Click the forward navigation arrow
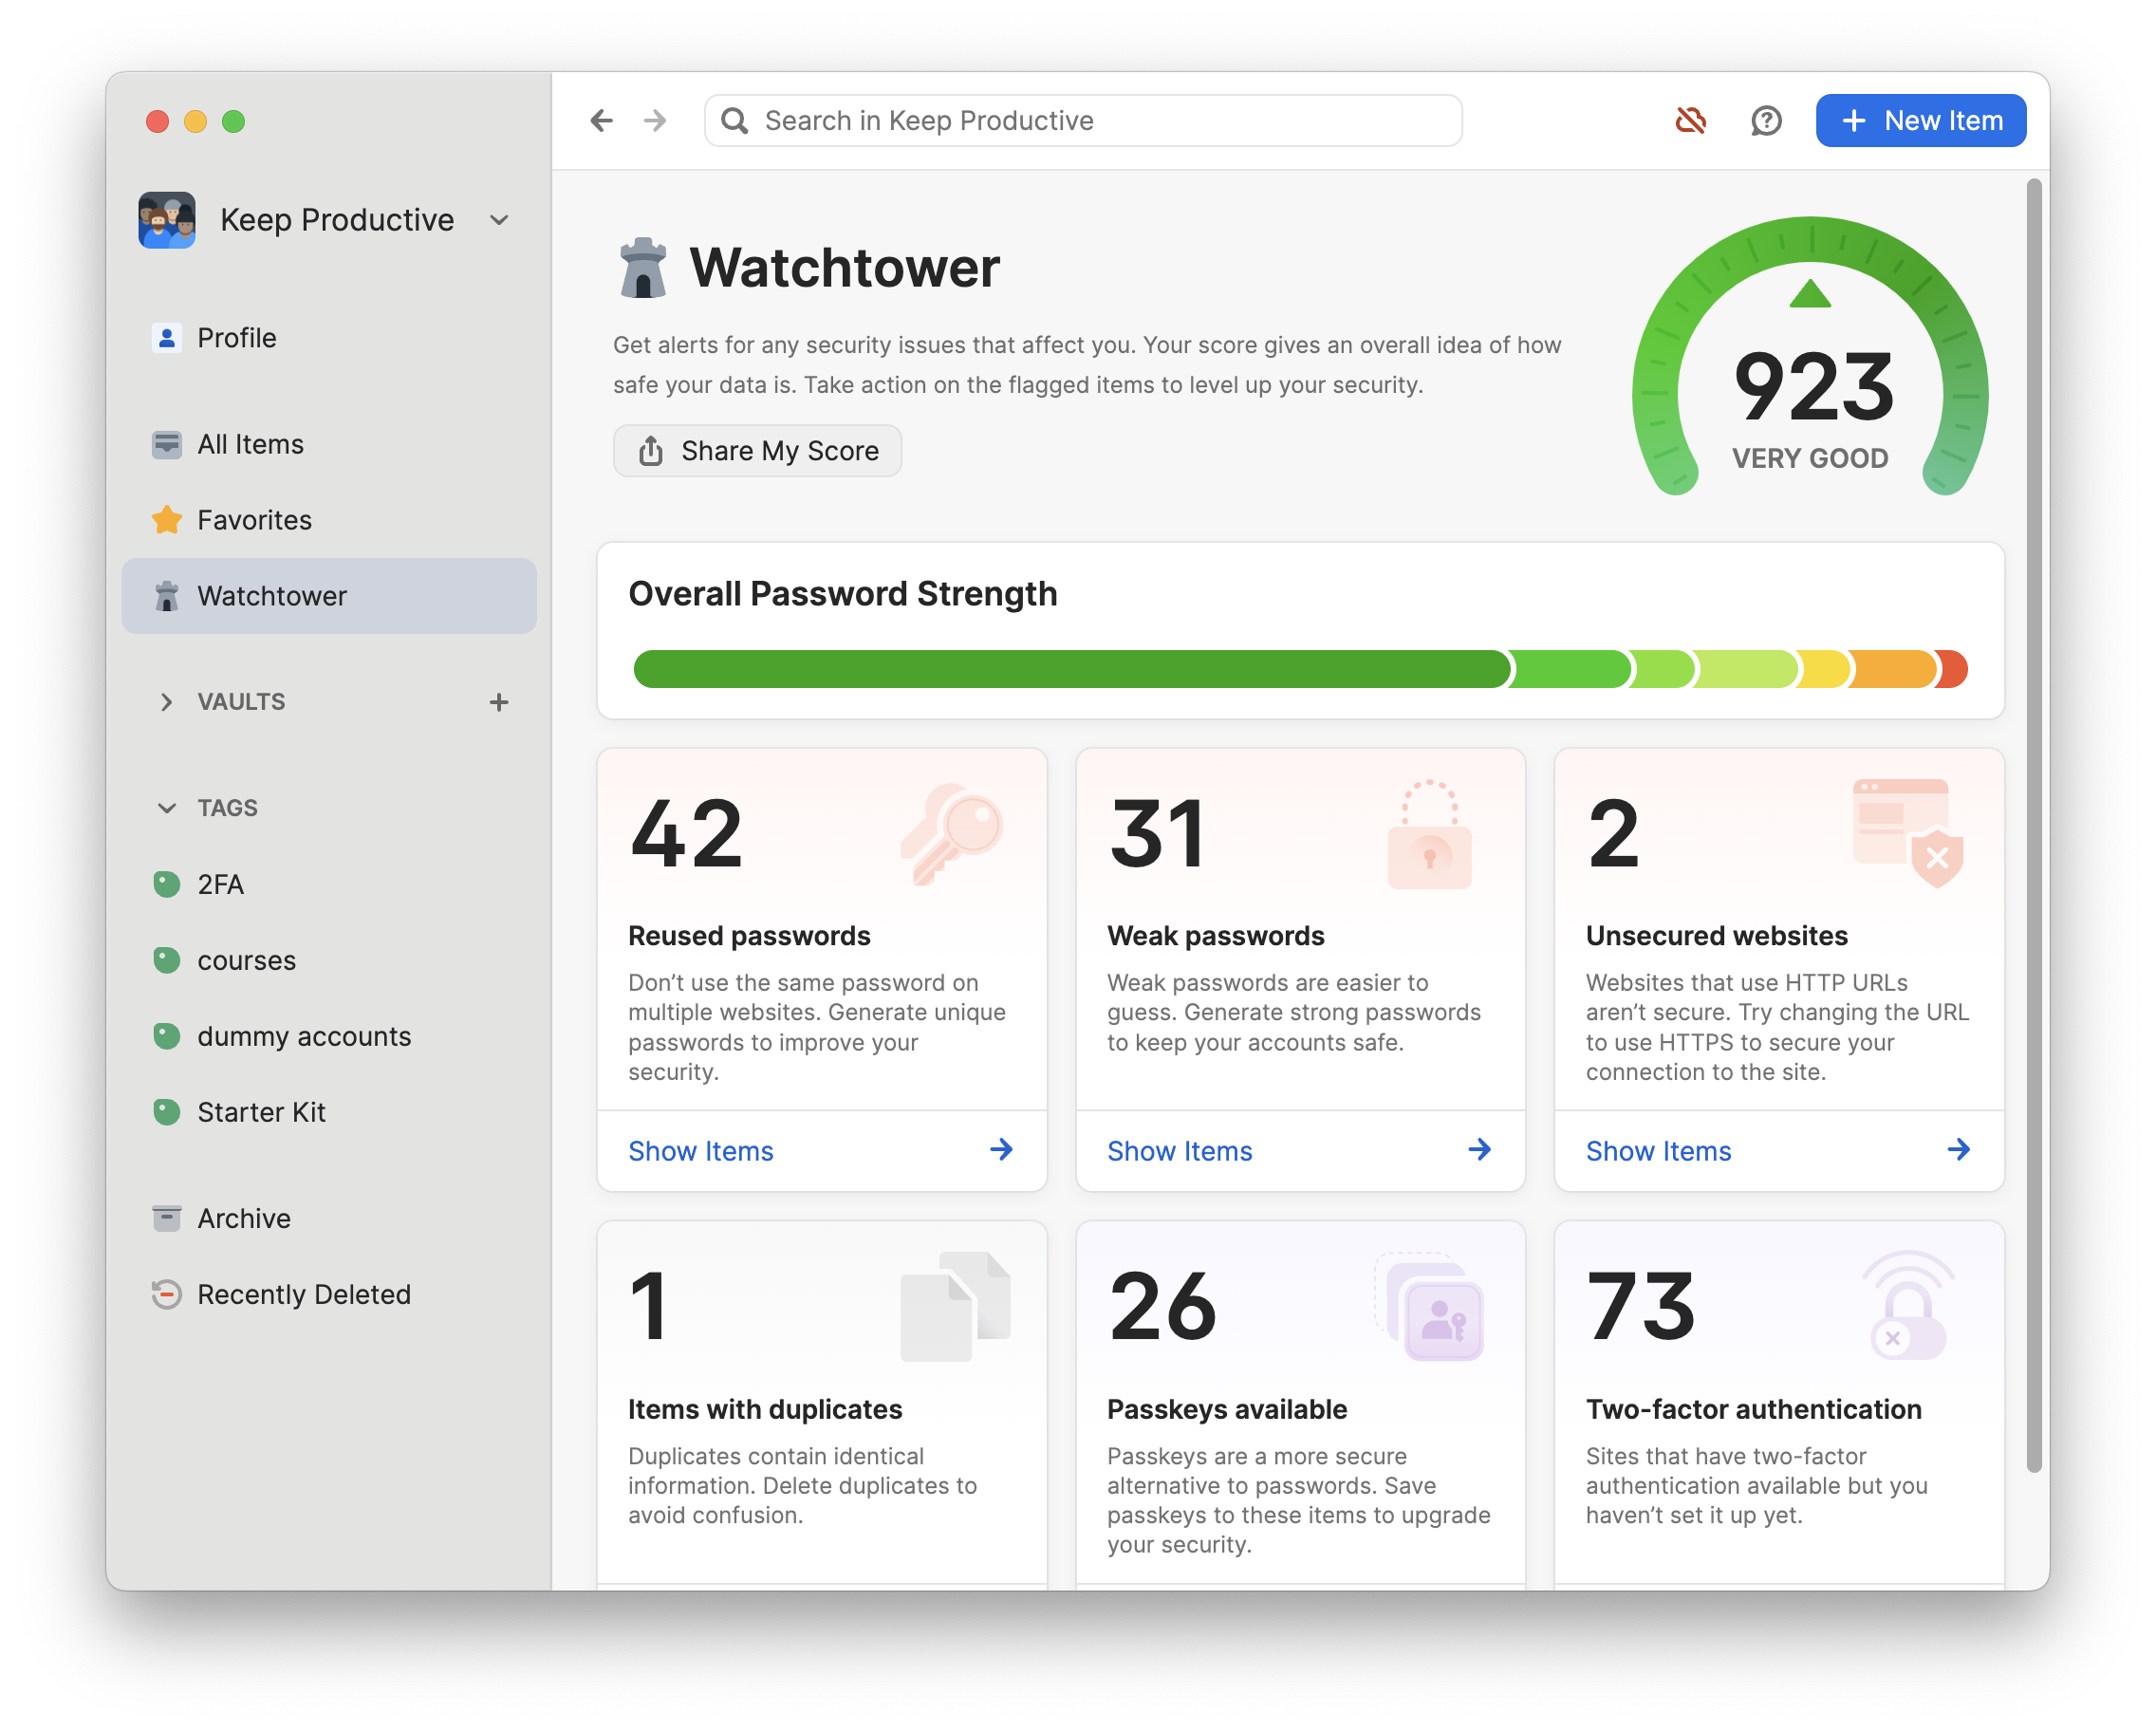This screenshot has height=1731, width=2156. tap(655, 120)
